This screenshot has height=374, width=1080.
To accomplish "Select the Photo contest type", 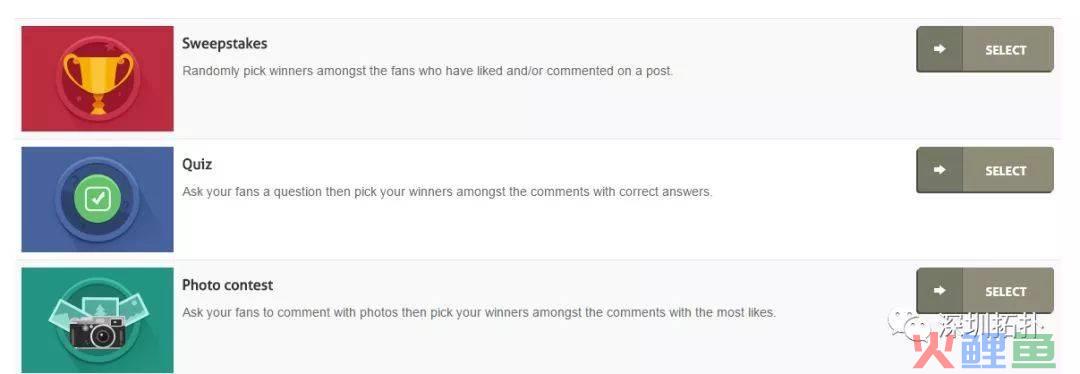I will pyautogui.click(x=985, y=291).
